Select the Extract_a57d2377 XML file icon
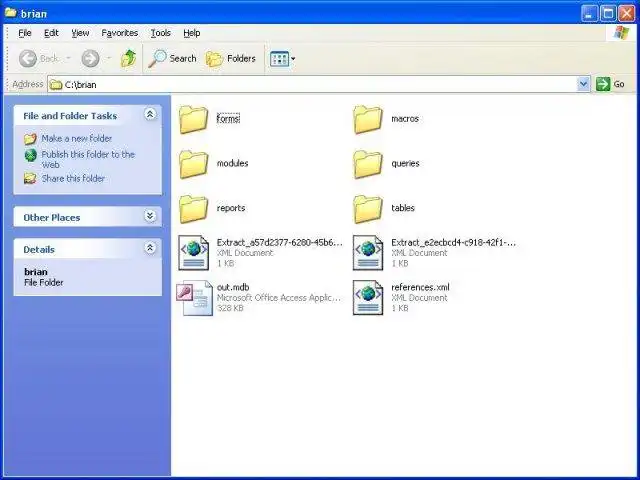 click(193, 253)
